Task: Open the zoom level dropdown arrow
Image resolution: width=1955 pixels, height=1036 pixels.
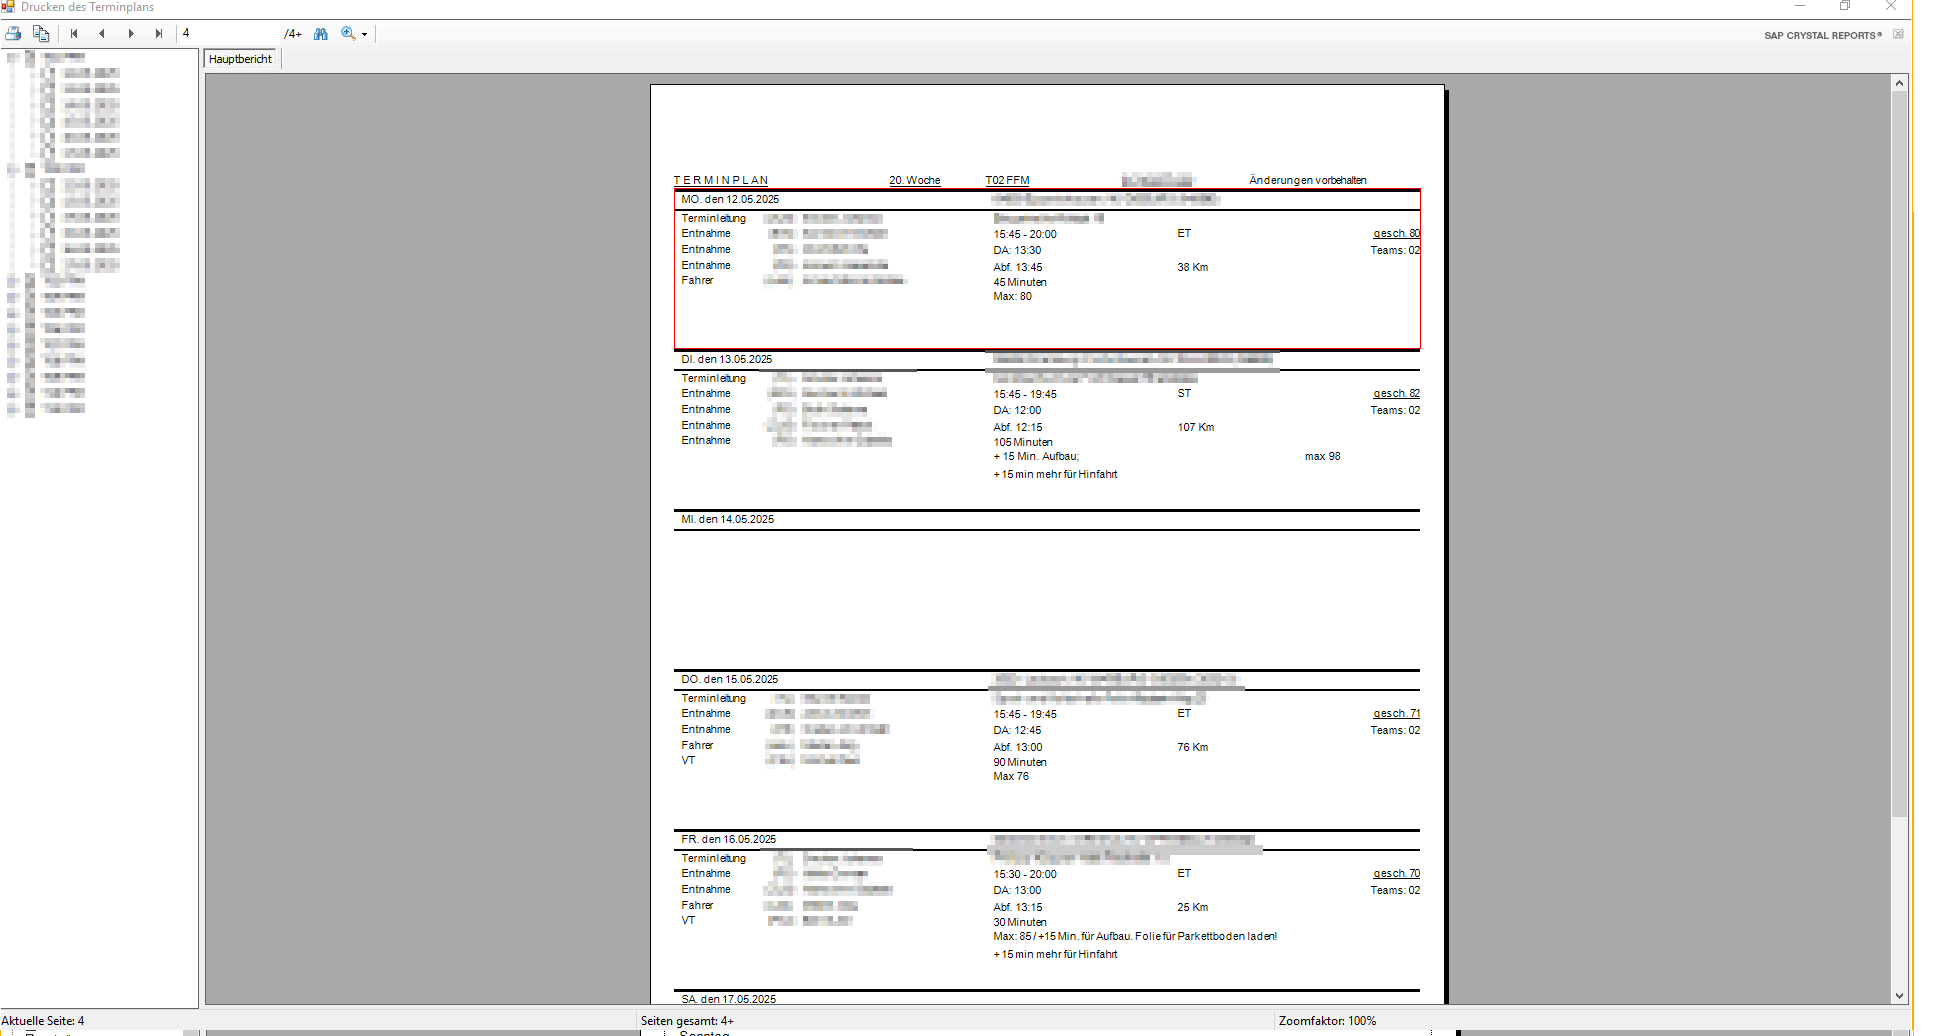Action: 365,35
